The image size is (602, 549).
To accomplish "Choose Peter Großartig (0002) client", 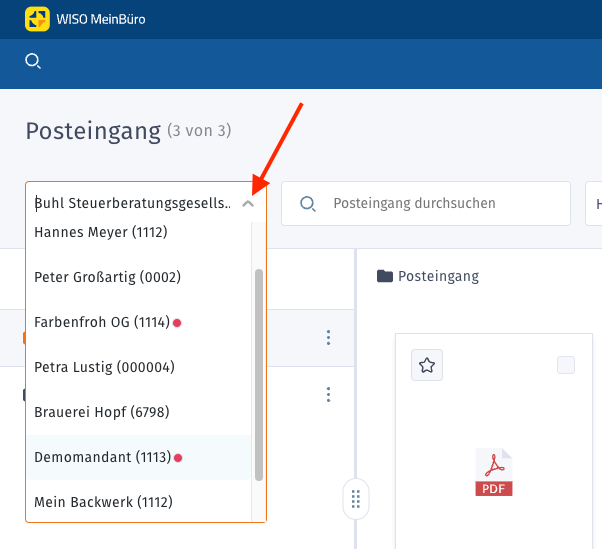I will click(x=107, y=277).
